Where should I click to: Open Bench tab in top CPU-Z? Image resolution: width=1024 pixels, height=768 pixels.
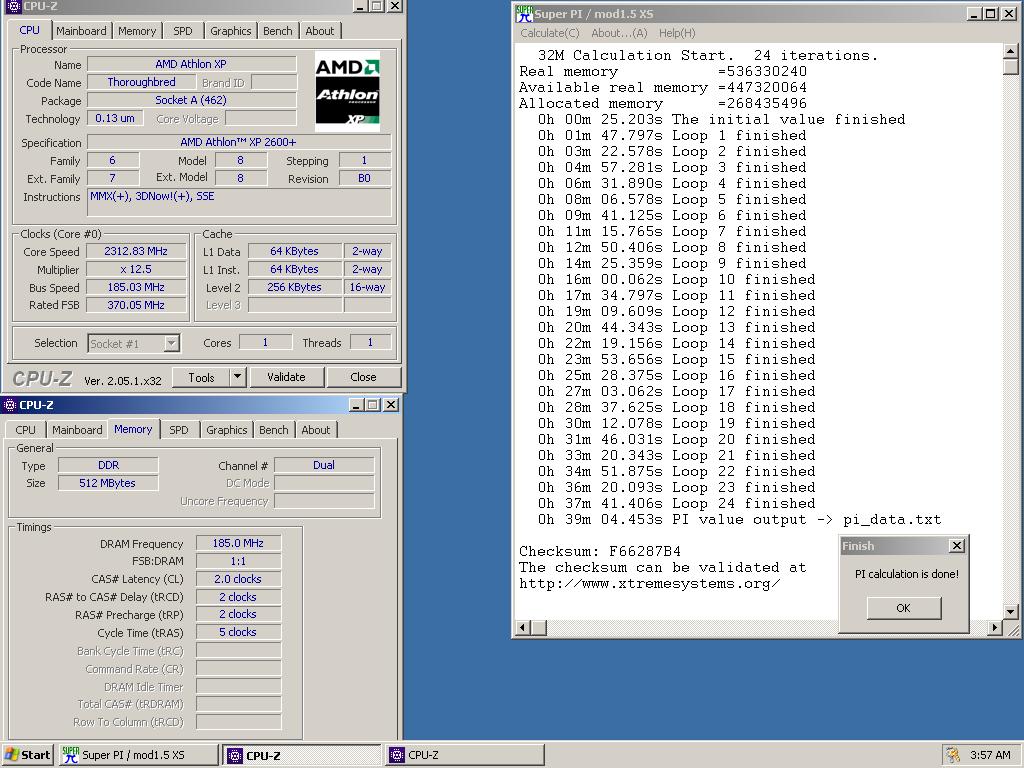(x=278, y=31)
